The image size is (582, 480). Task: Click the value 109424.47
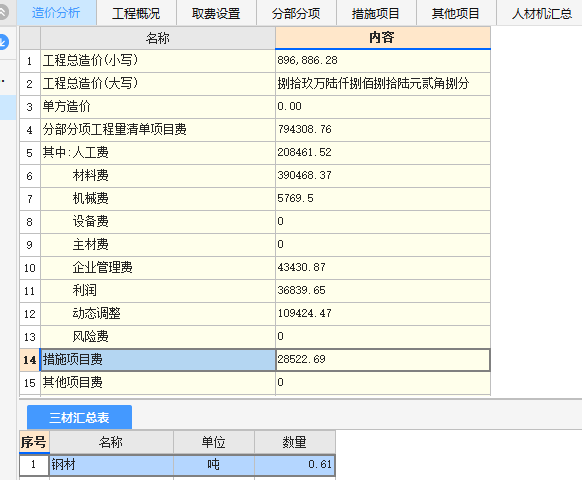[x=383, y=314]
